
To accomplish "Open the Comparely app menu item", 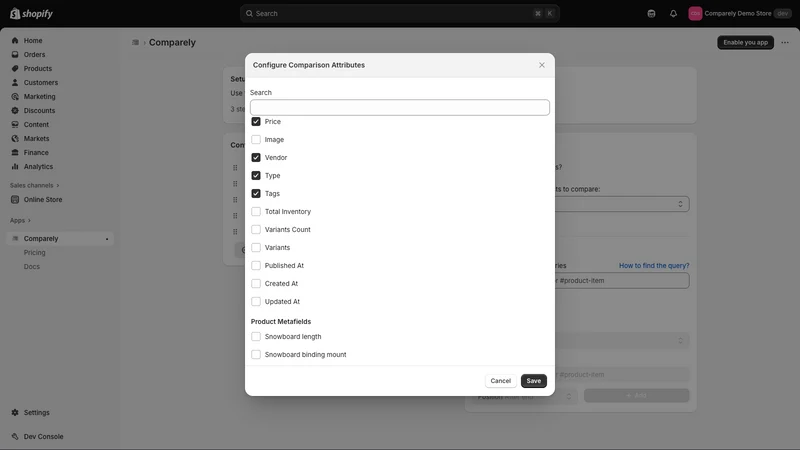I will [x=60, y=239].
